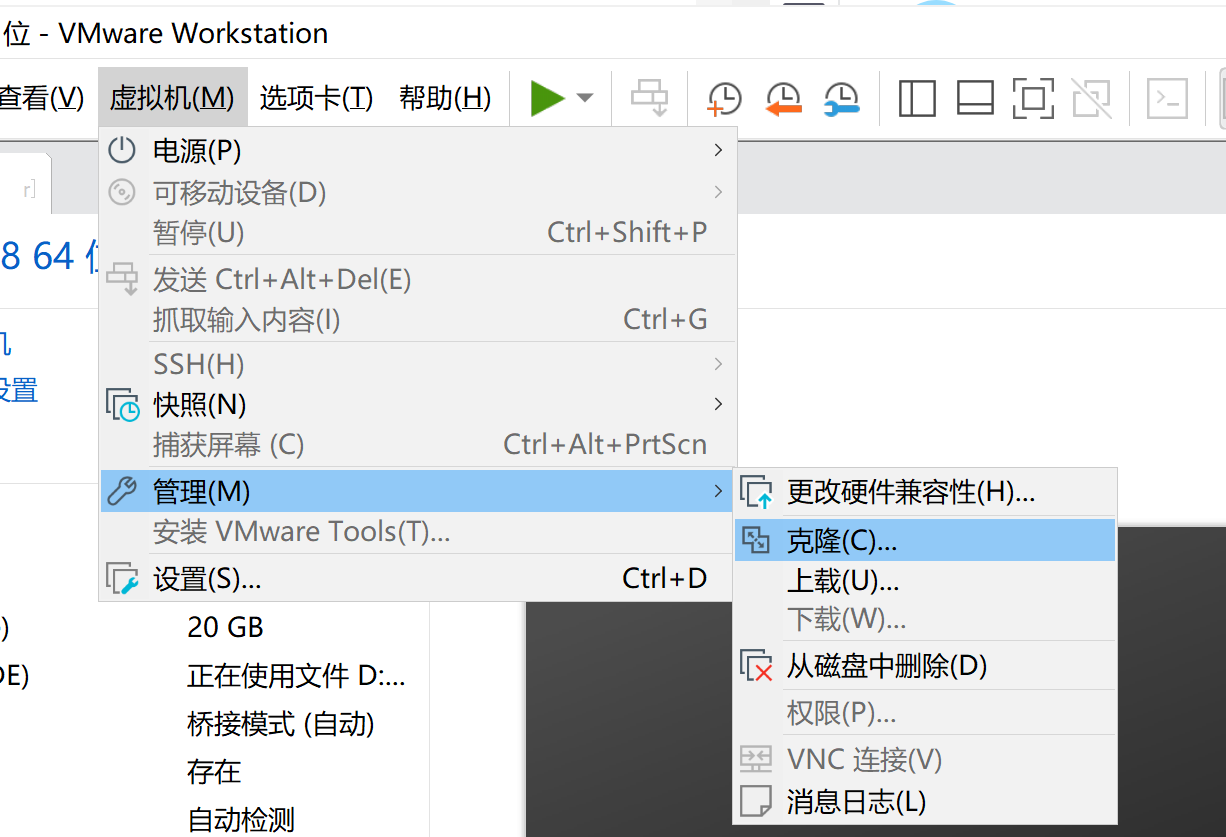Click the chevron arrow on SSH(H) row
The image size is (1226, 837).
point(718,364)
